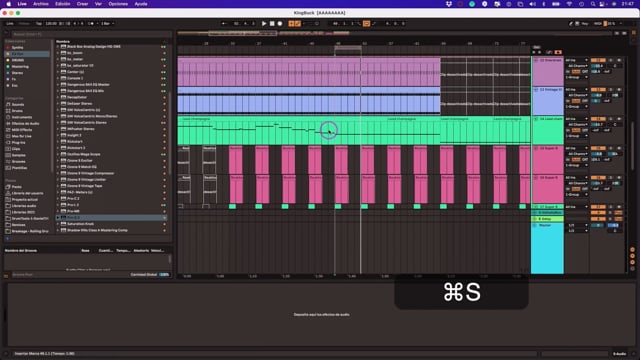Open the Crear menu

click(82, 4)
